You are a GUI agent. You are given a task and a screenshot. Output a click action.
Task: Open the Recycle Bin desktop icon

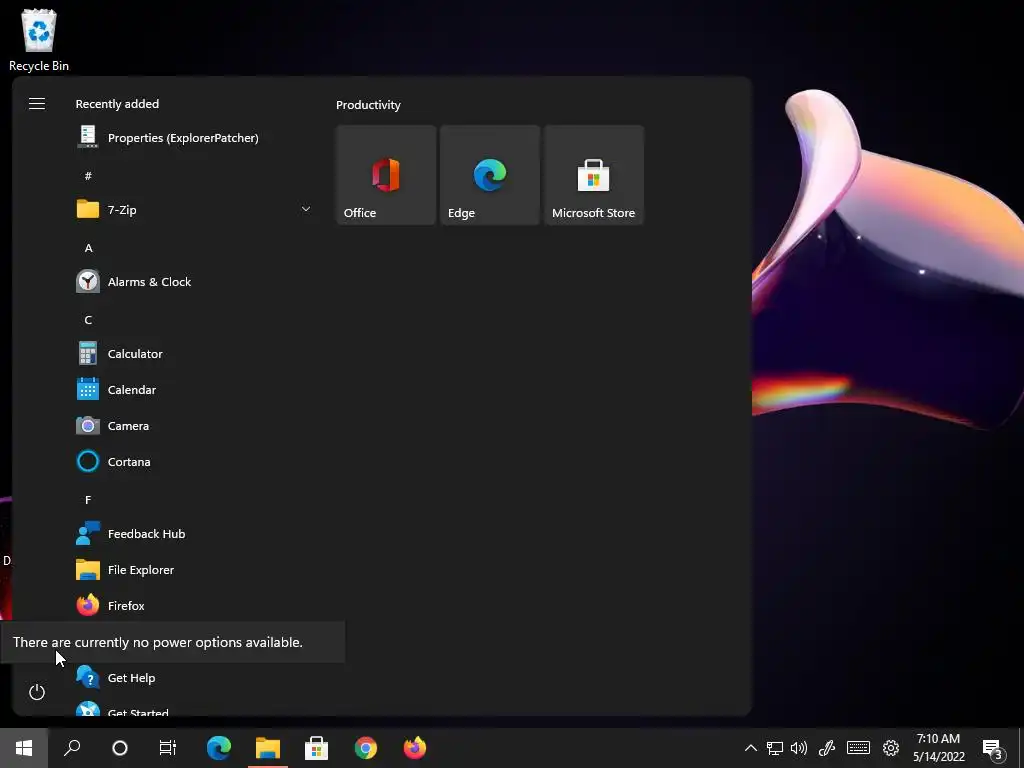coord(39,40)
